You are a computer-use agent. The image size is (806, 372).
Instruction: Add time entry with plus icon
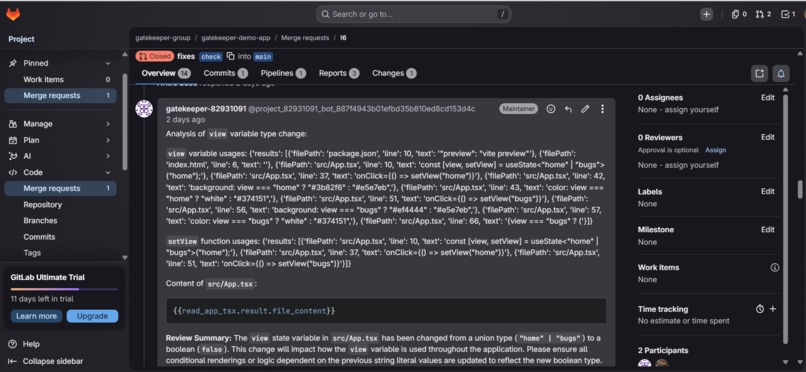(x=773, y=309)
